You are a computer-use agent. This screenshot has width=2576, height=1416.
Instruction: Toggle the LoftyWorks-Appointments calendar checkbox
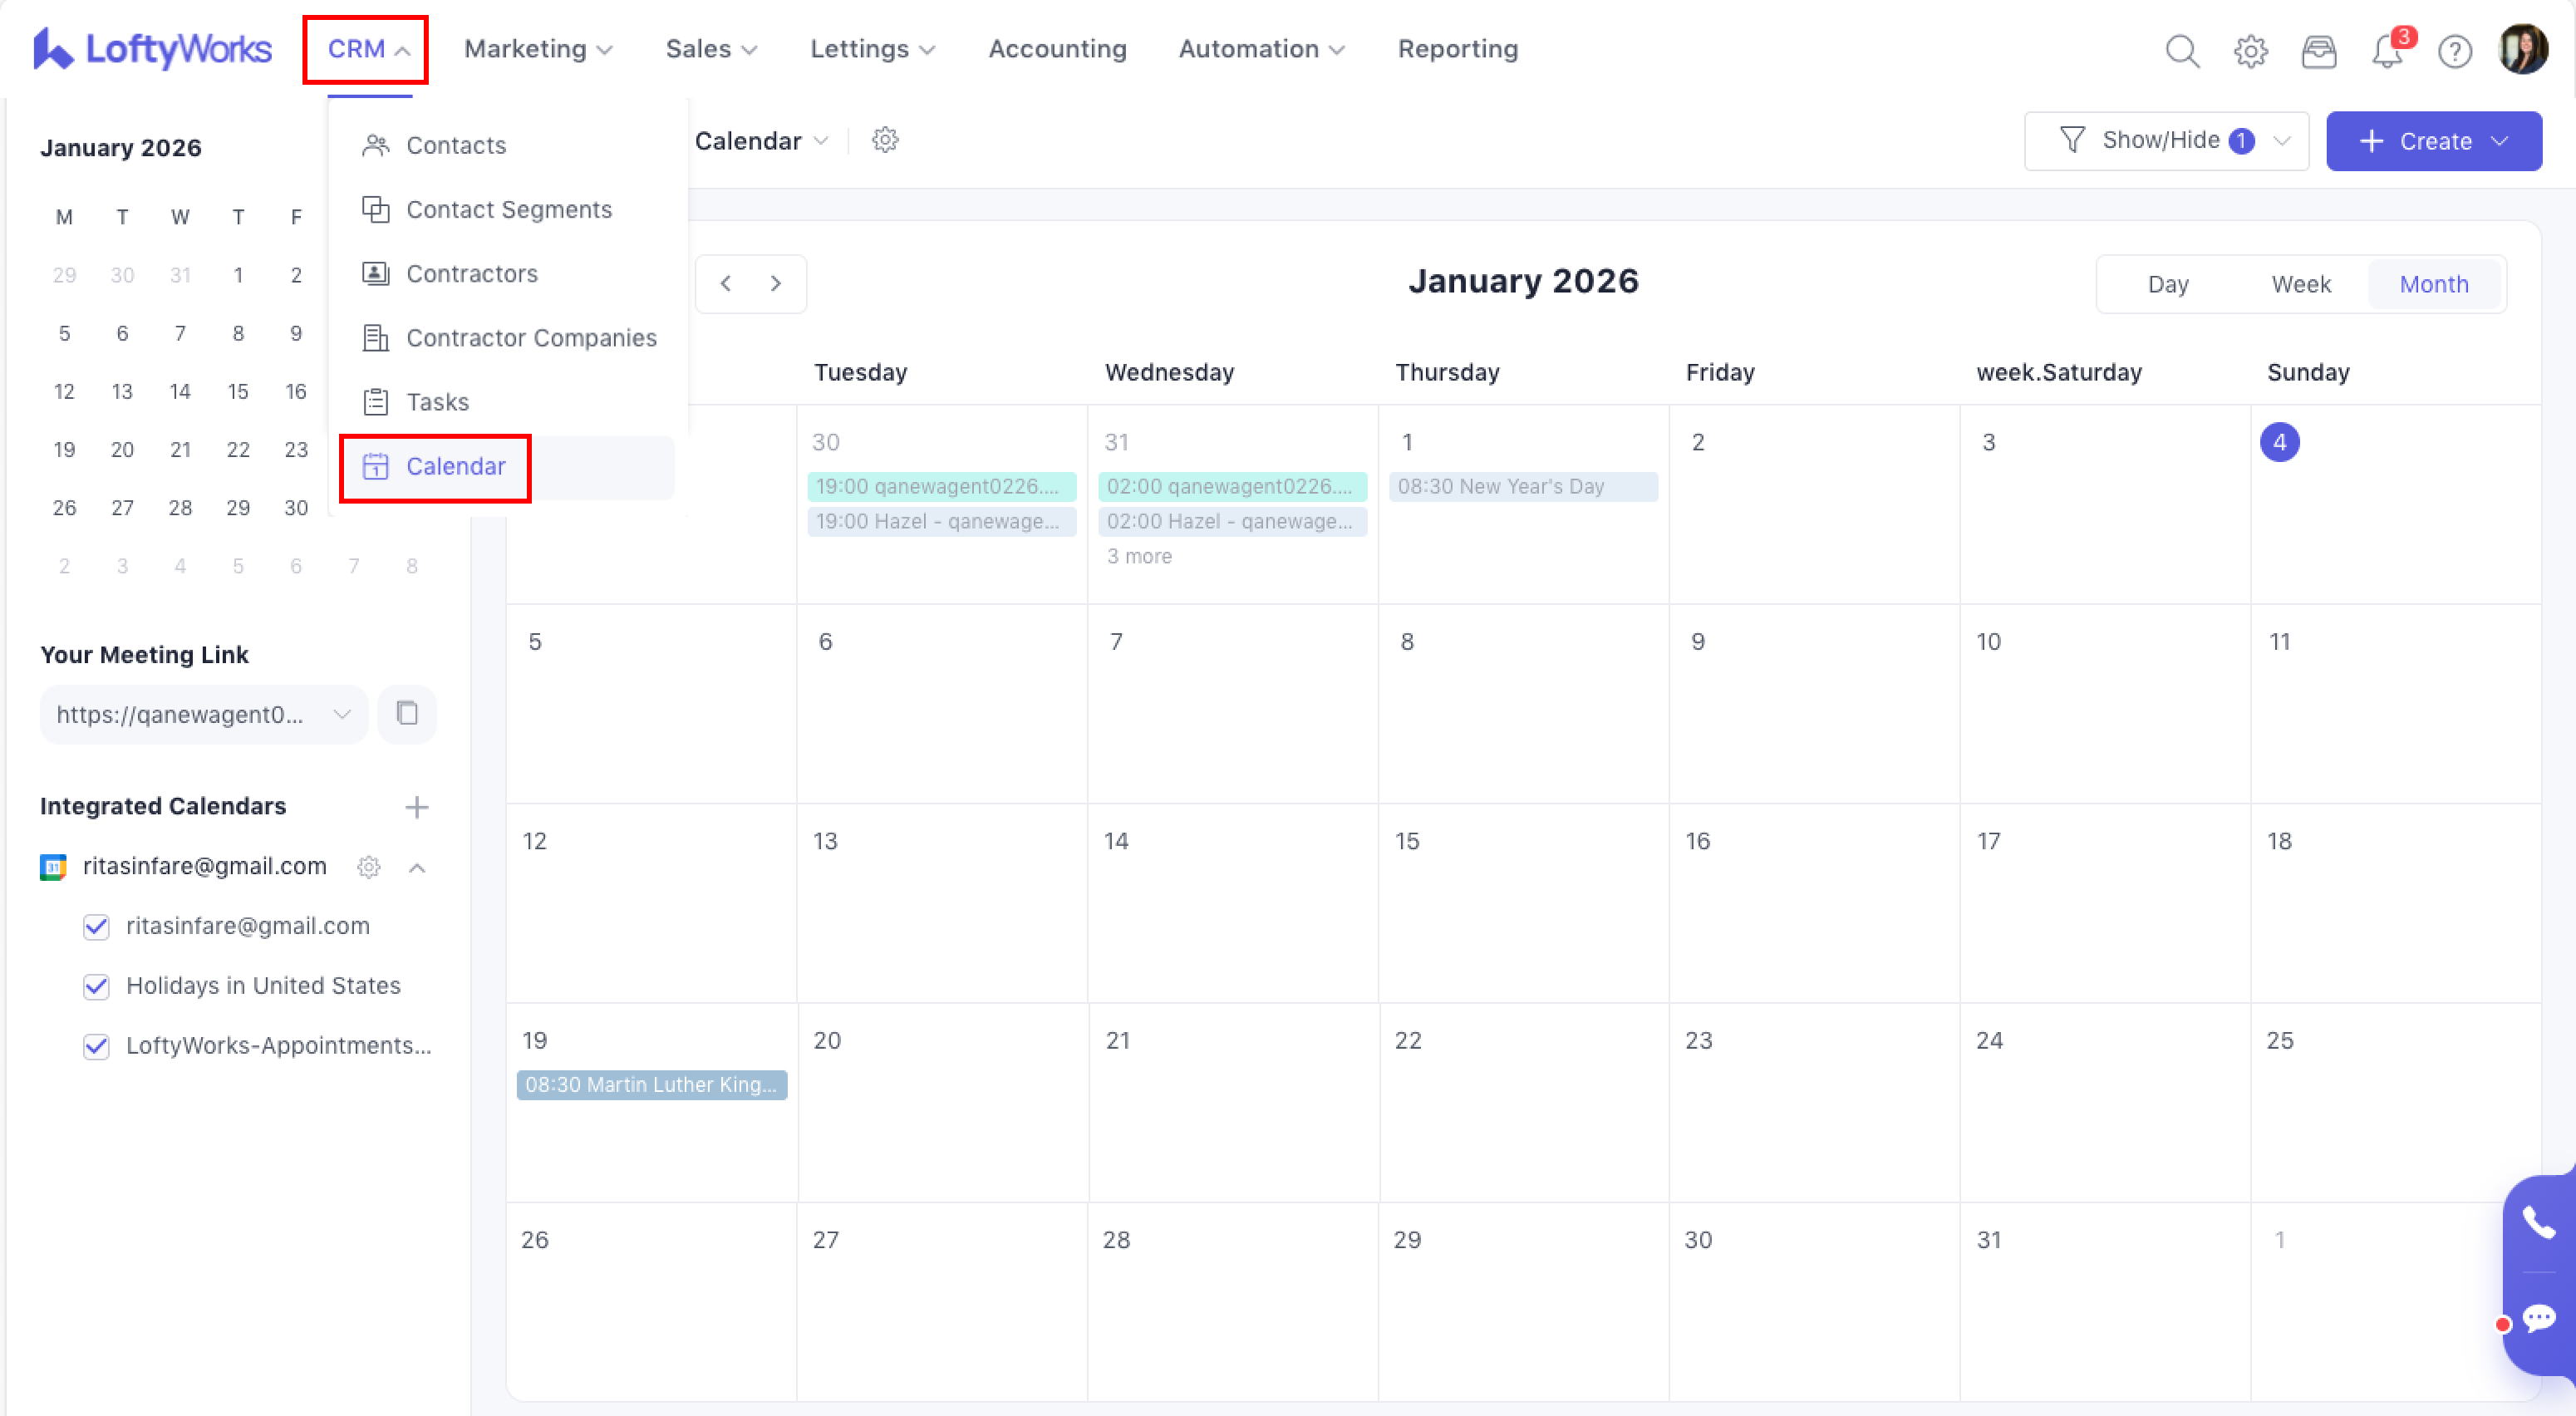pyautogui.click(x=96, y=1046)
